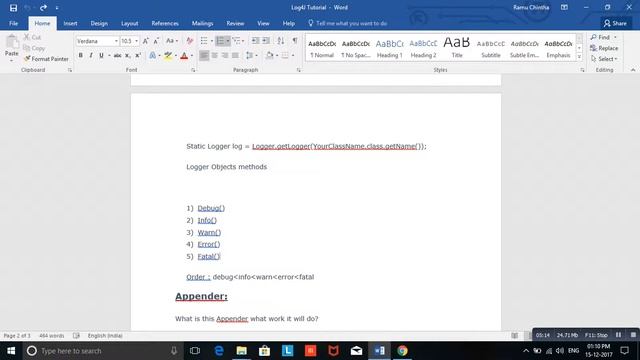
Task: Sort the selected text alphabetically
Action: pos(281,41)
